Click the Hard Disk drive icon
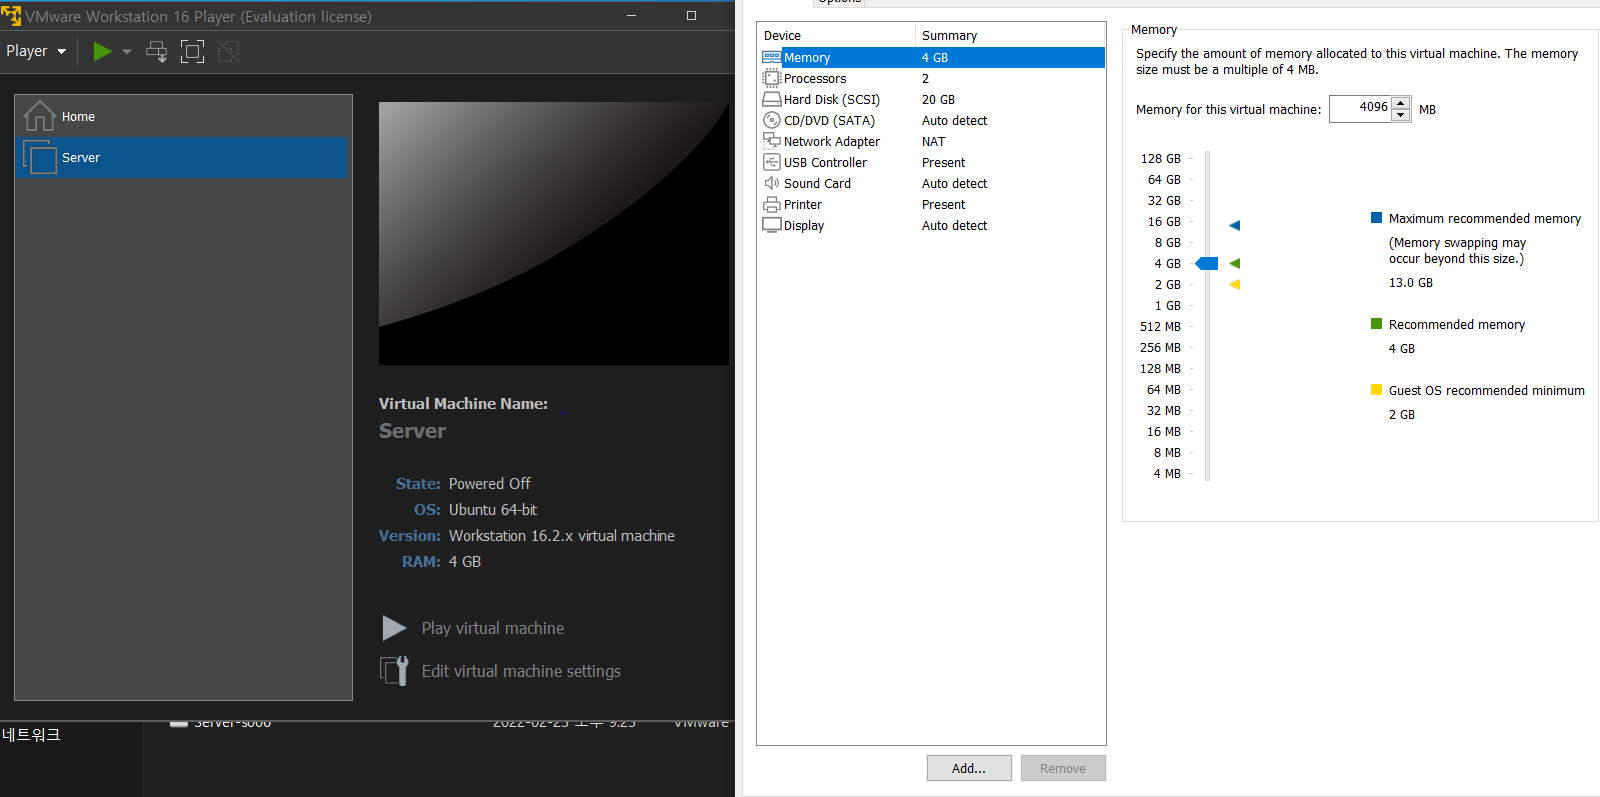The height and width of the screenshot is (797, 1600). 772,99
